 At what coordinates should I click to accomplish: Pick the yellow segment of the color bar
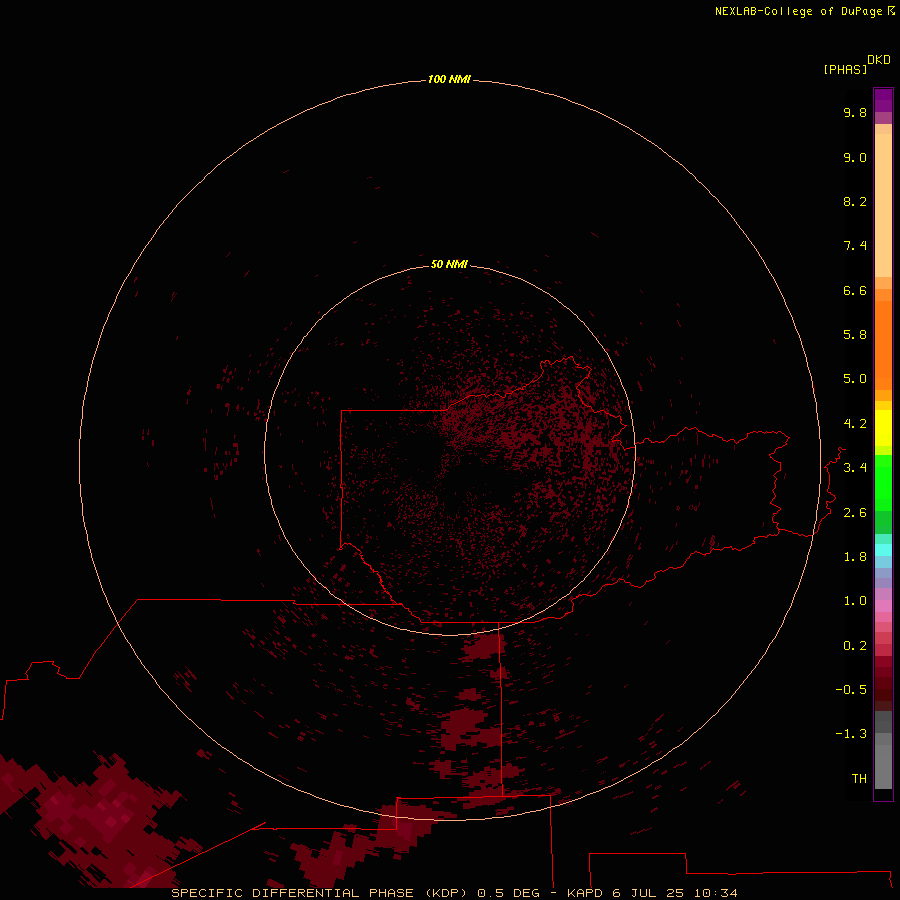click(883, 428)
